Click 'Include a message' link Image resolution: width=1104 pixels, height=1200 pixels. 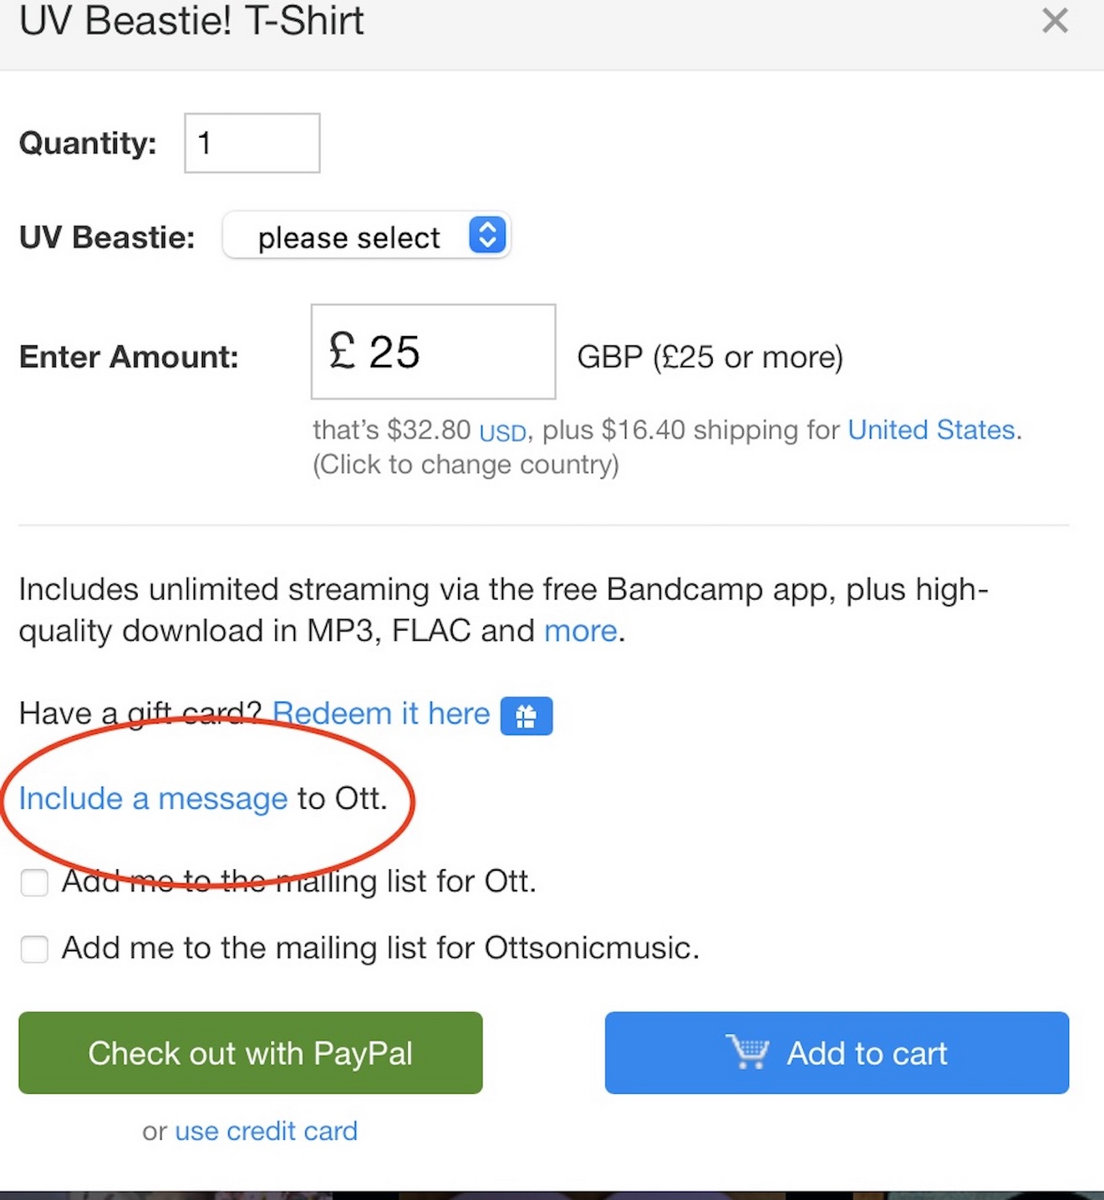coord(153,799)
